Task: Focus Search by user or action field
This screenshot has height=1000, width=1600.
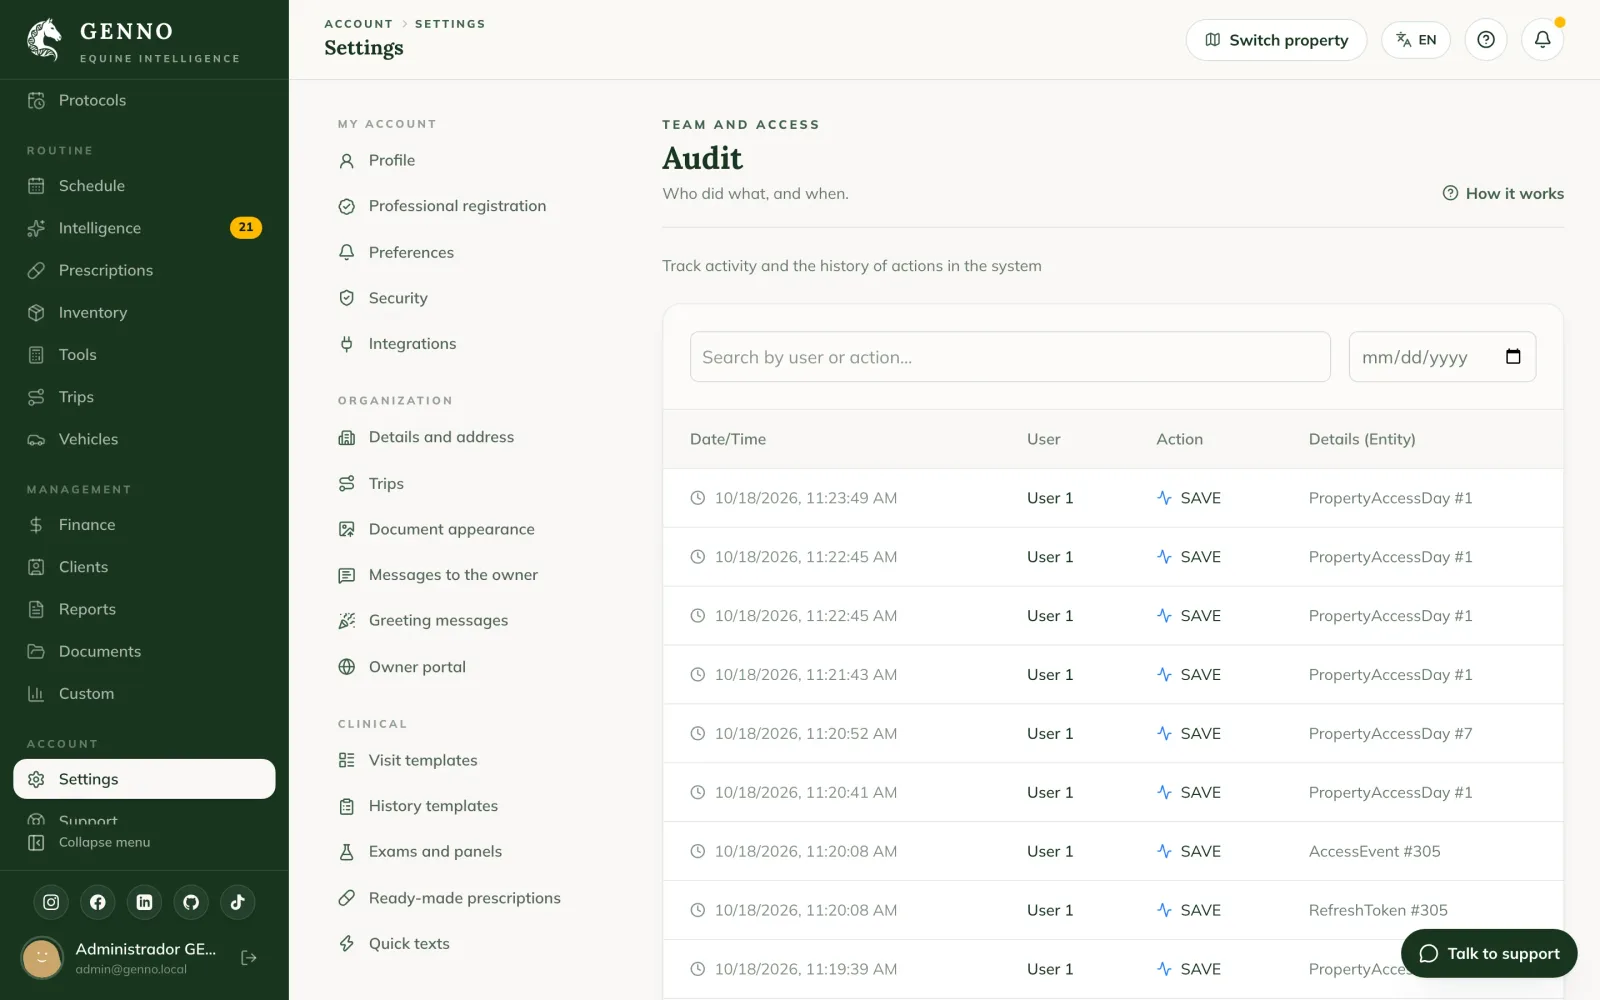Action: pos(1010,357)
